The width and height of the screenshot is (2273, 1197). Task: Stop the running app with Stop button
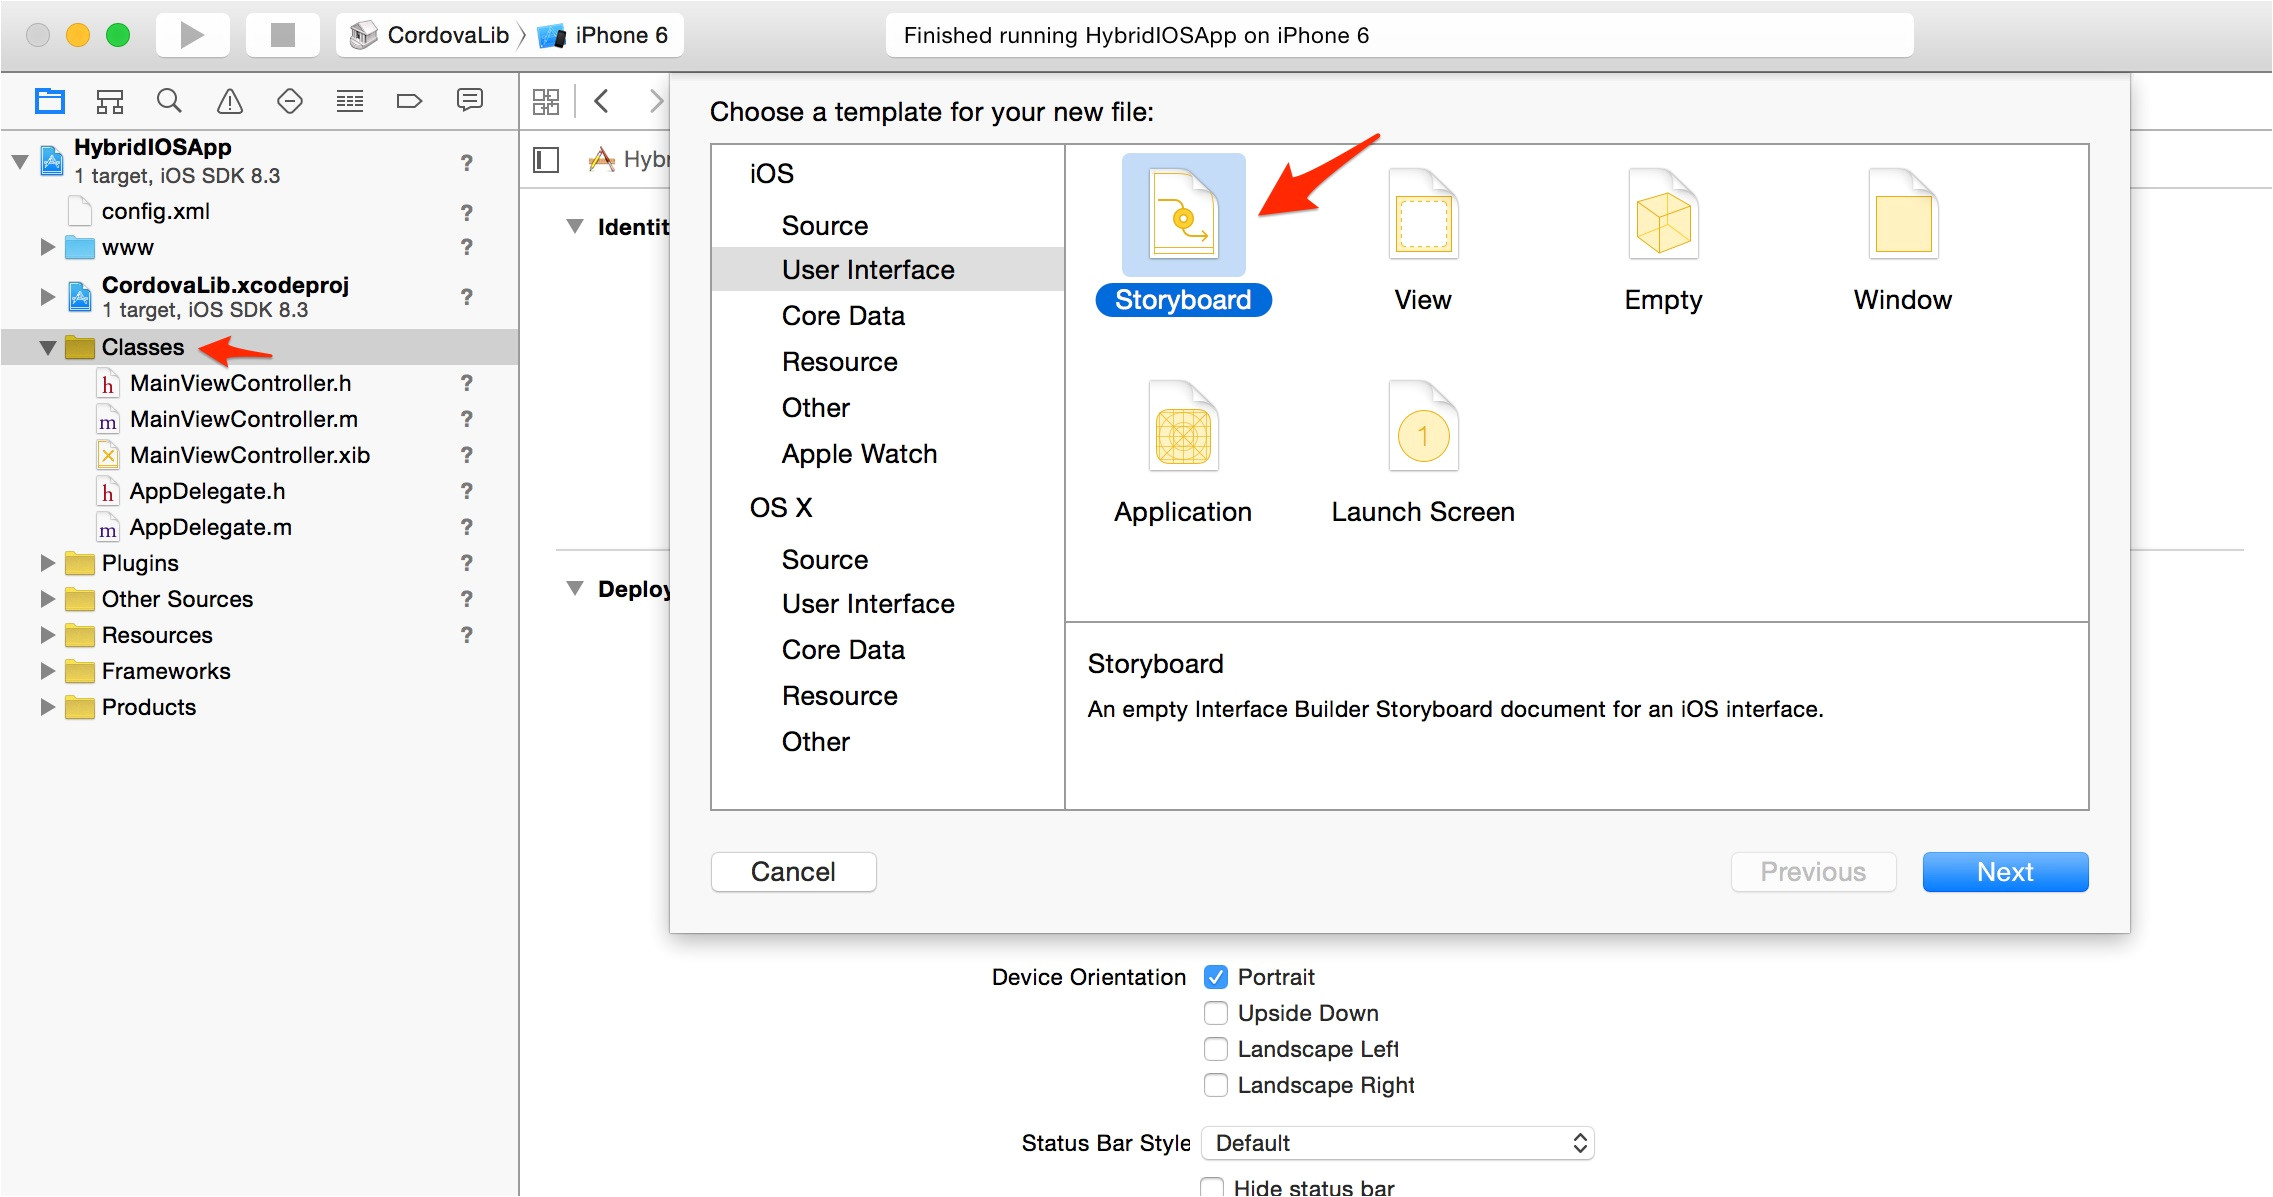click(283, 35)
